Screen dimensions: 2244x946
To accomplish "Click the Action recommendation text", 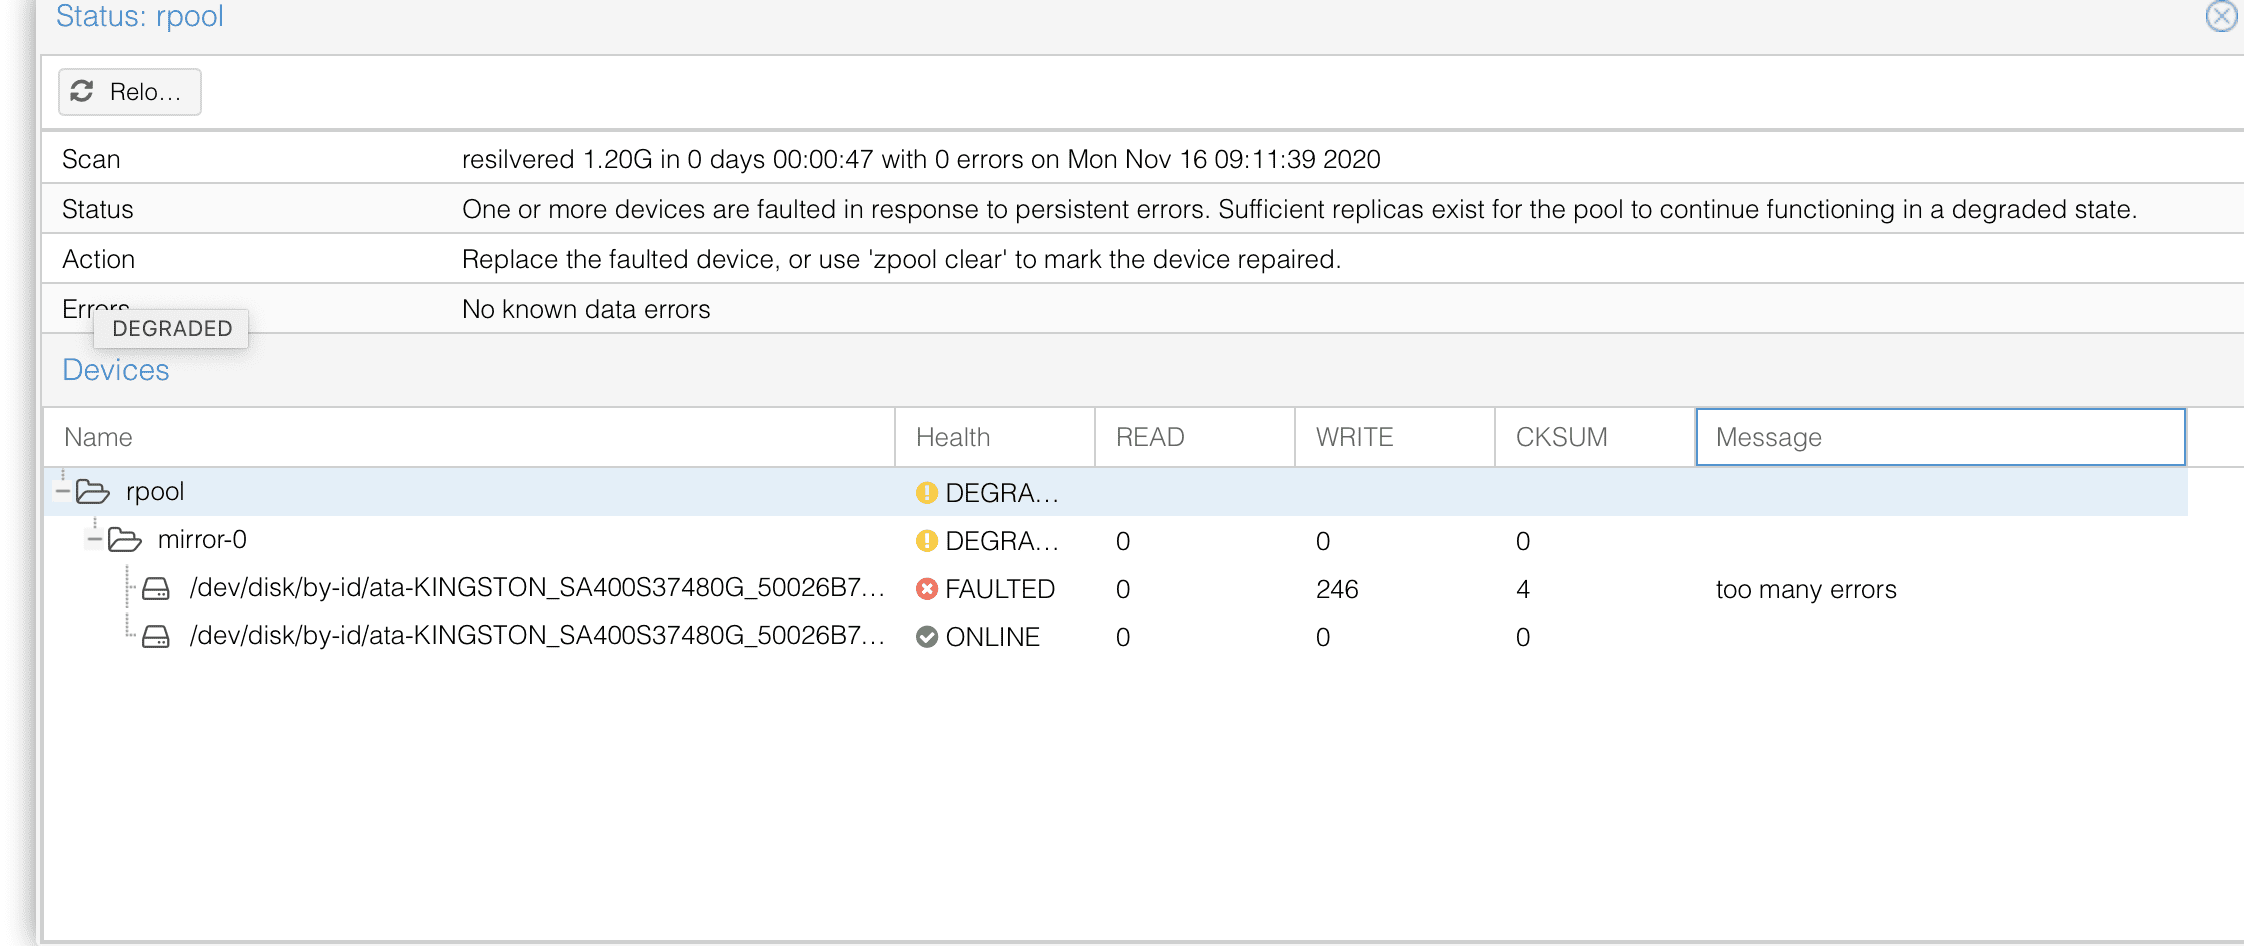I will pos(901,259).
